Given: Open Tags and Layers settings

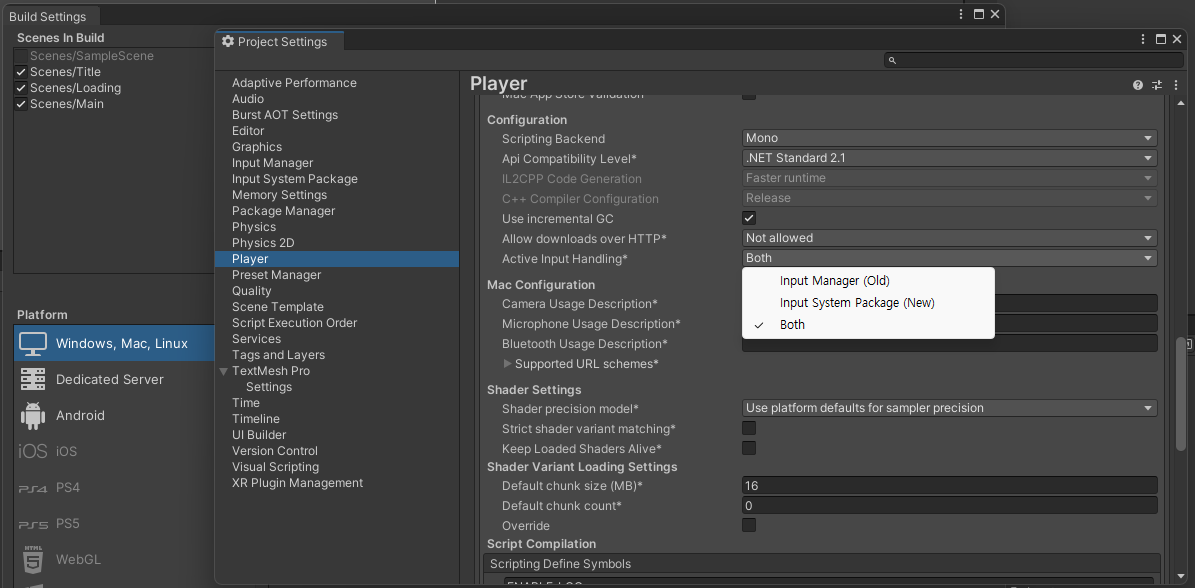Looking at the screenshot, I should [x=278, y=354].
